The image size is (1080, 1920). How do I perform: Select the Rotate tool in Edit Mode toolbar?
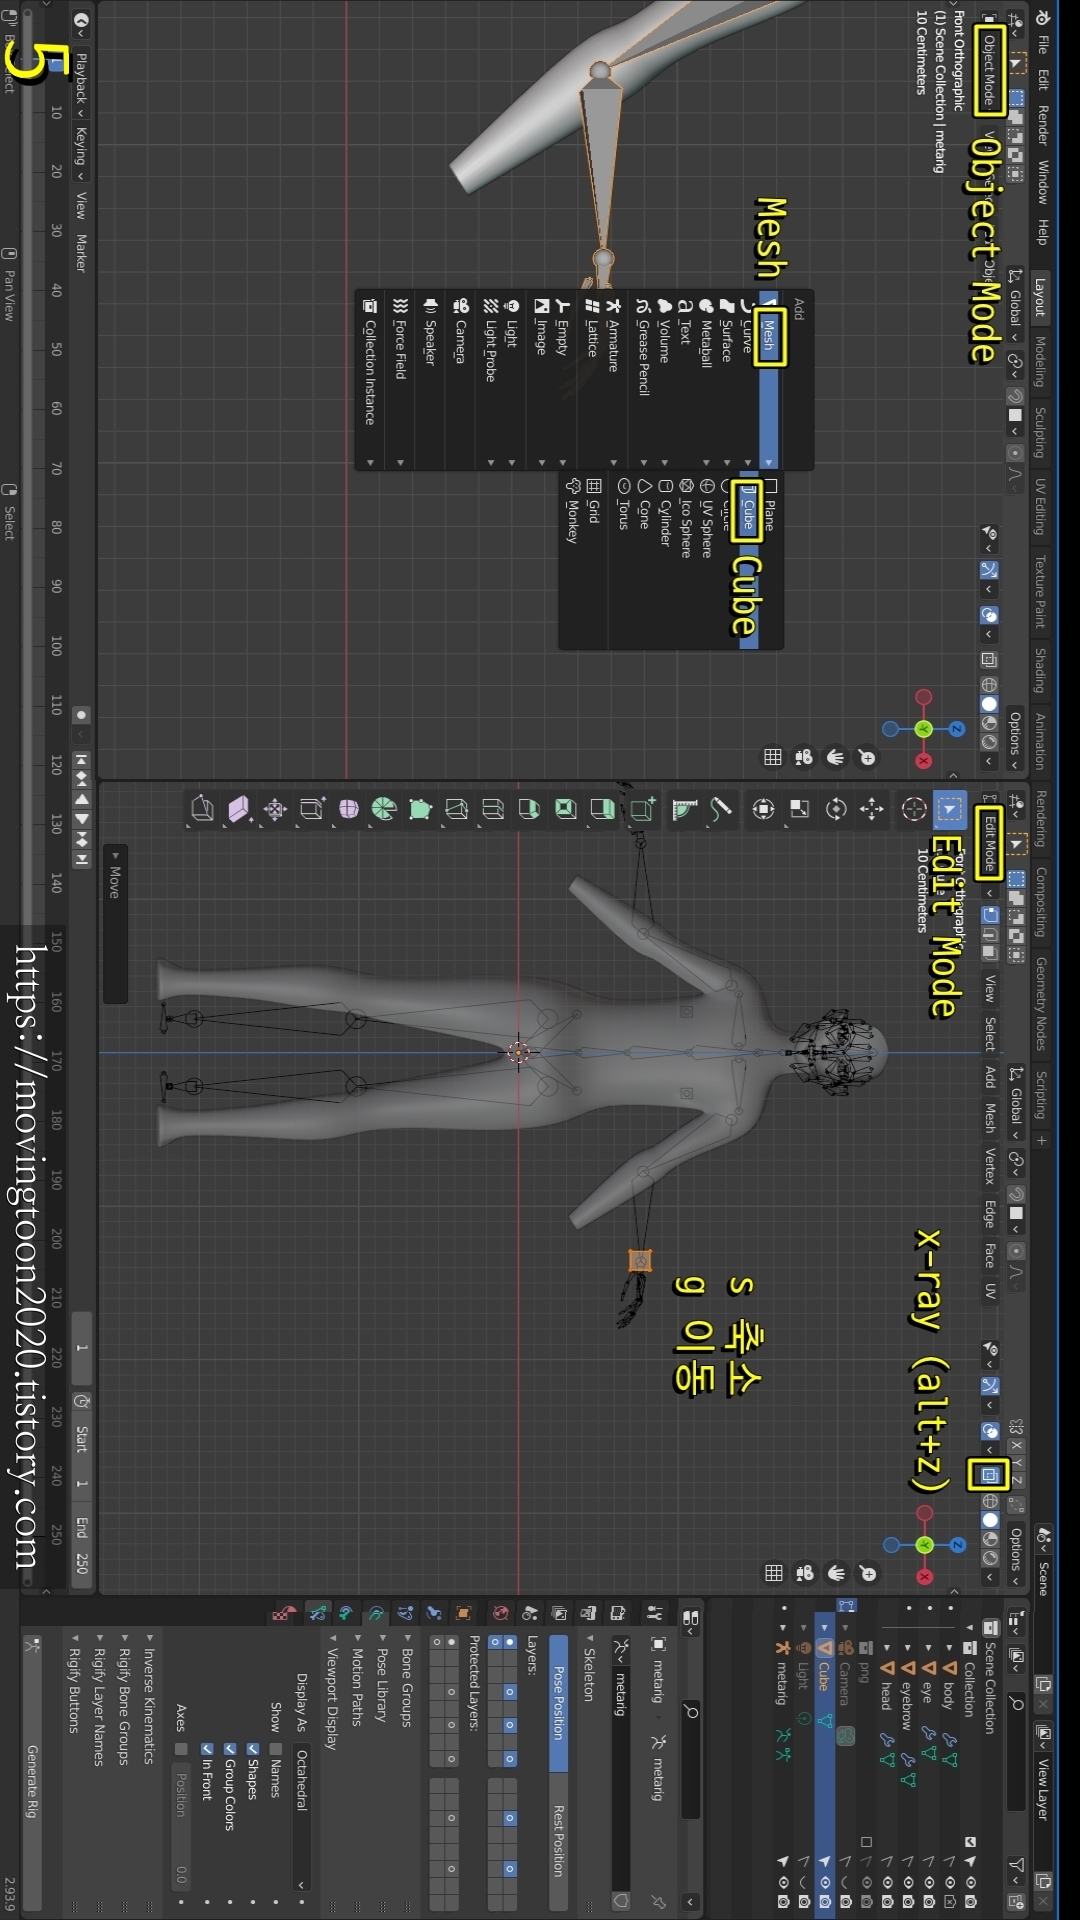[836, 809]
